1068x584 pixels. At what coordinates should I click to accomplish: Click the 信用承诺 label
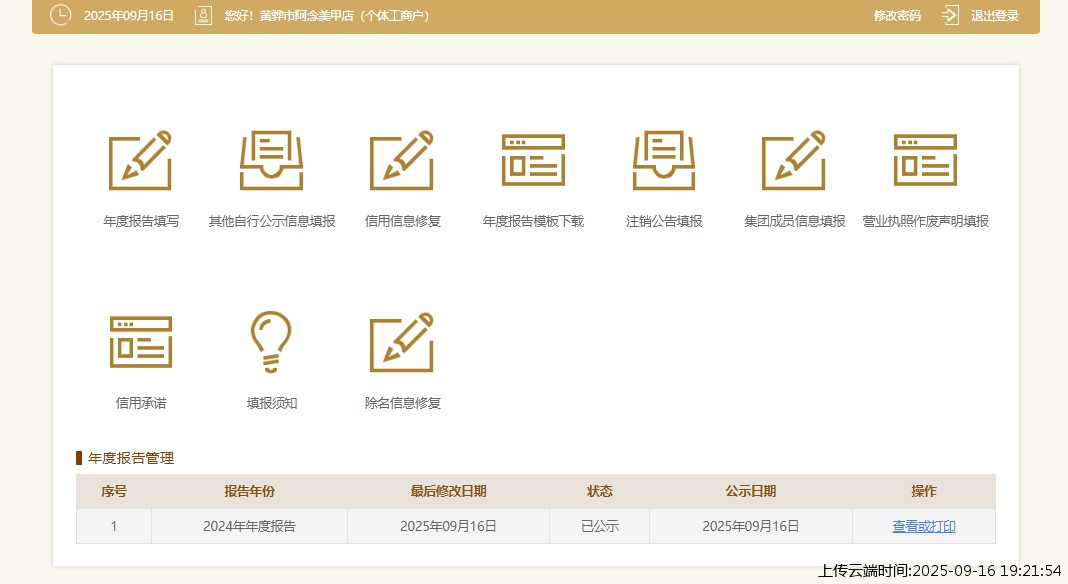click(140, 403)
